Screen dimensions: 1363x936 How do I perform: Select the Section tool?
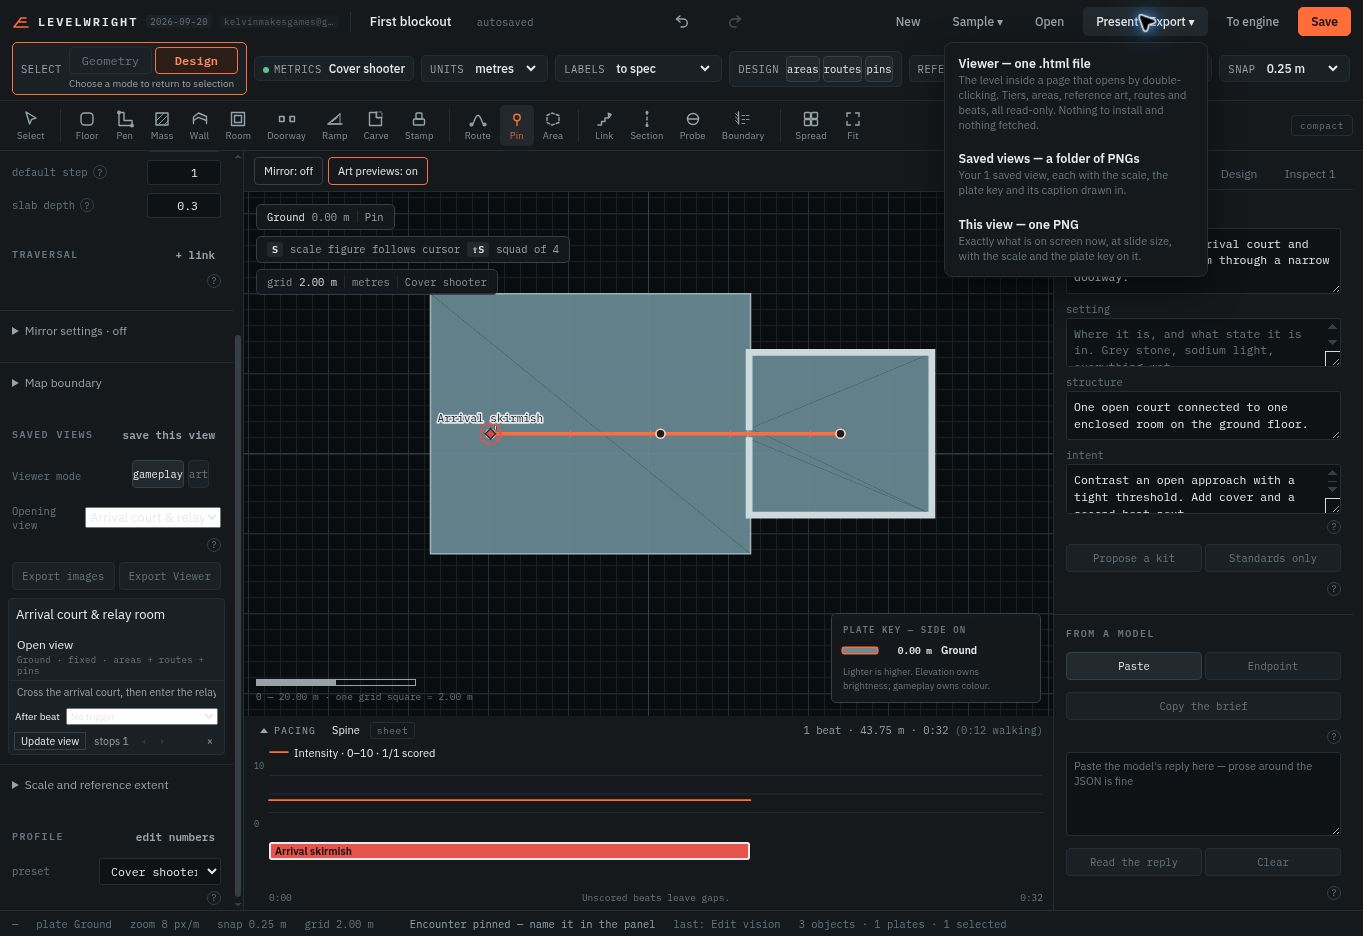647,125
